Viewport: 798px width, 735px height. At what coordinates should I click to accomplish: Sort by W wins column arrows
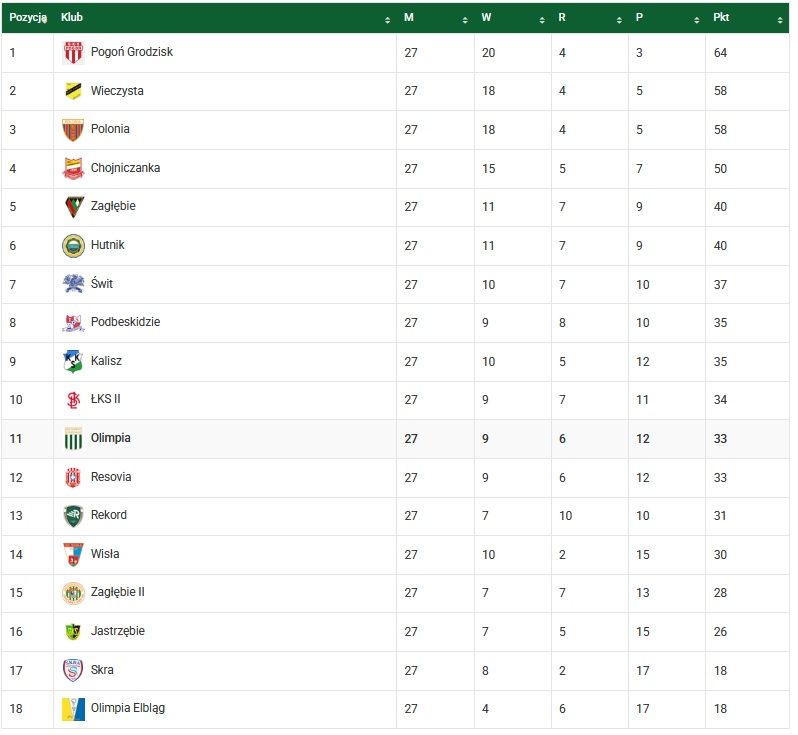coord(542,20)
